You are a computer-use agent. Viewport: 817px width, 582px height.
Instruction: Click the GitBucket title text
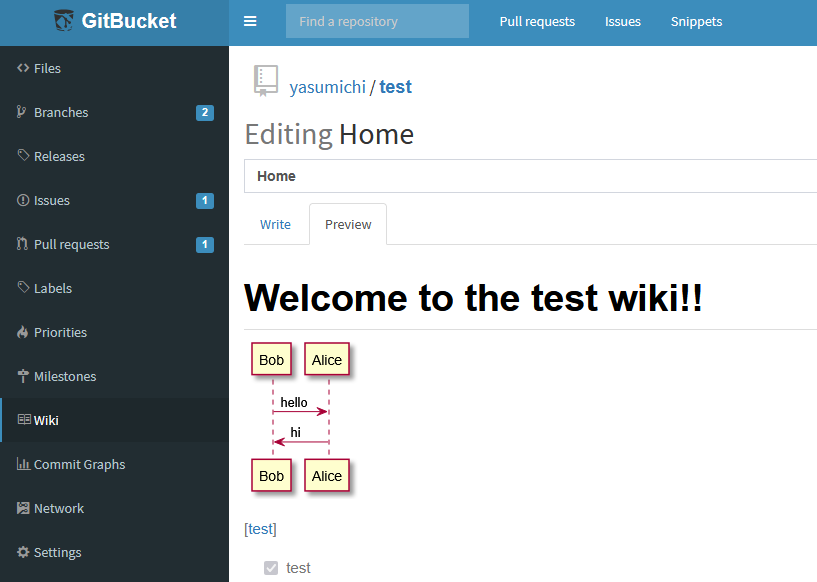[129, 21]
